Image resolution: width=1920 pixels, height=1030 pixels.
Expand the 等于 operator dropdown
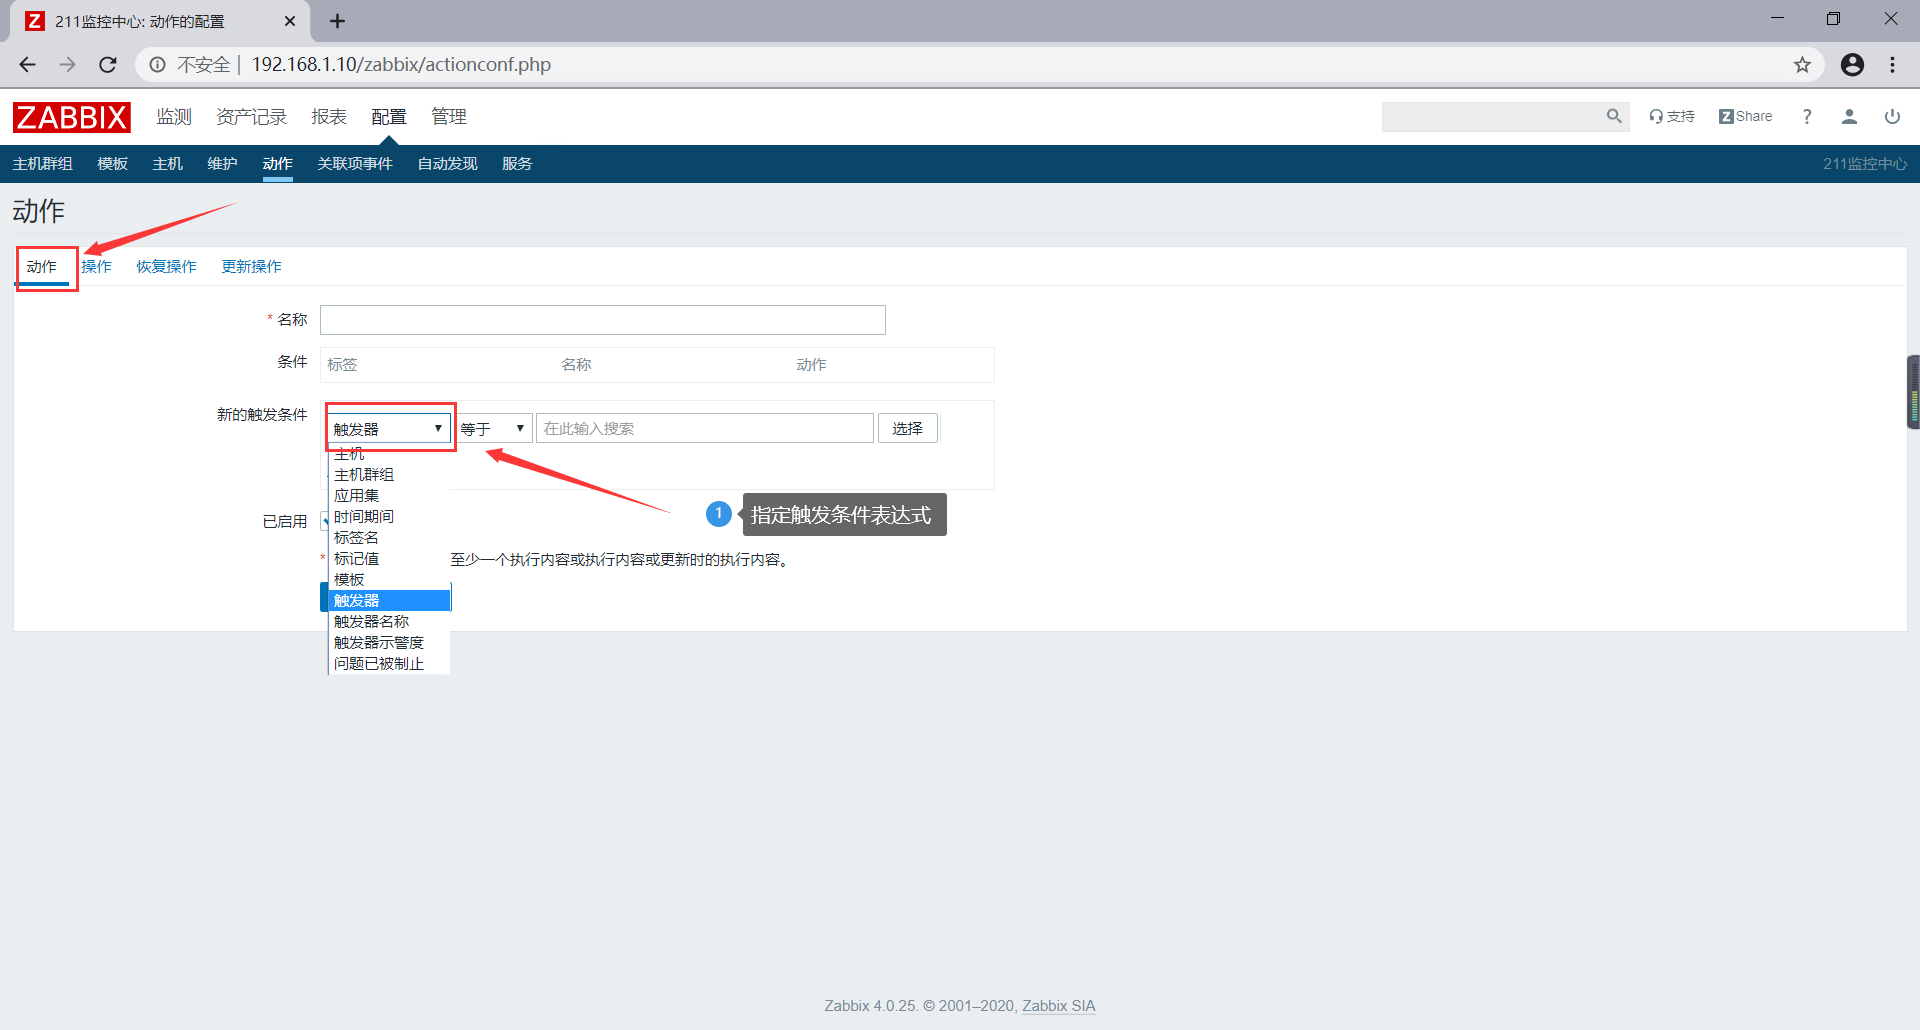pyautogui.click(x=494, y=428)
